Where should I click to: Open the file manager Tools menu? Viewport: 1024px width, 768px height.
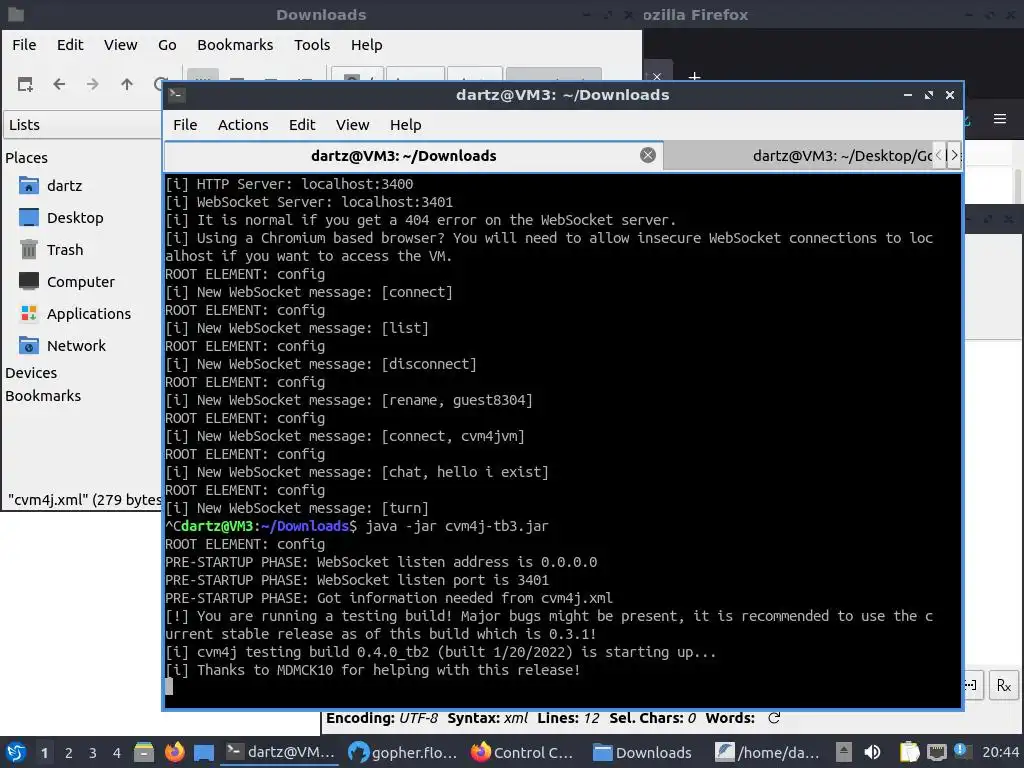(x=312, y=44)
